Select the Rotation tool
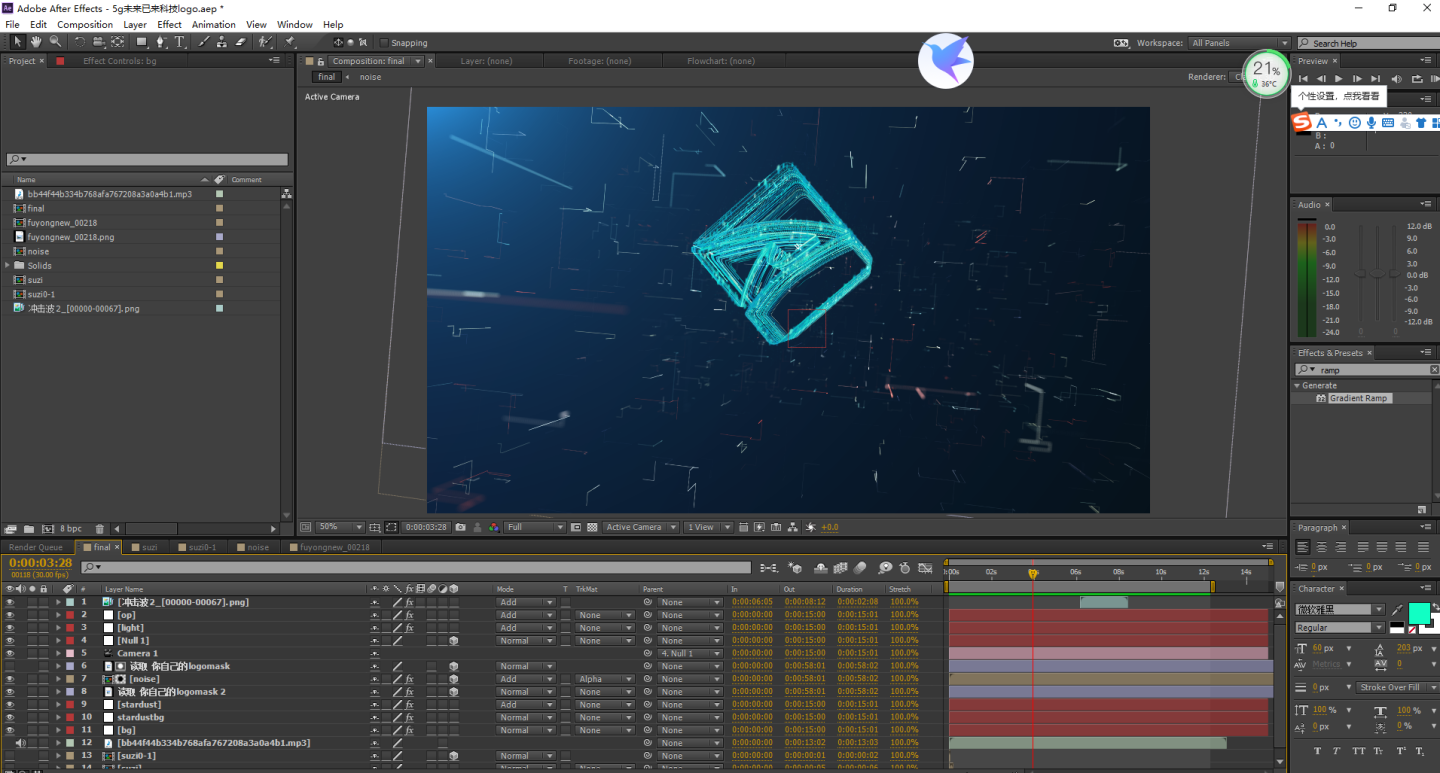This screenshot has width=1440, height=773. tap(80, 42)
